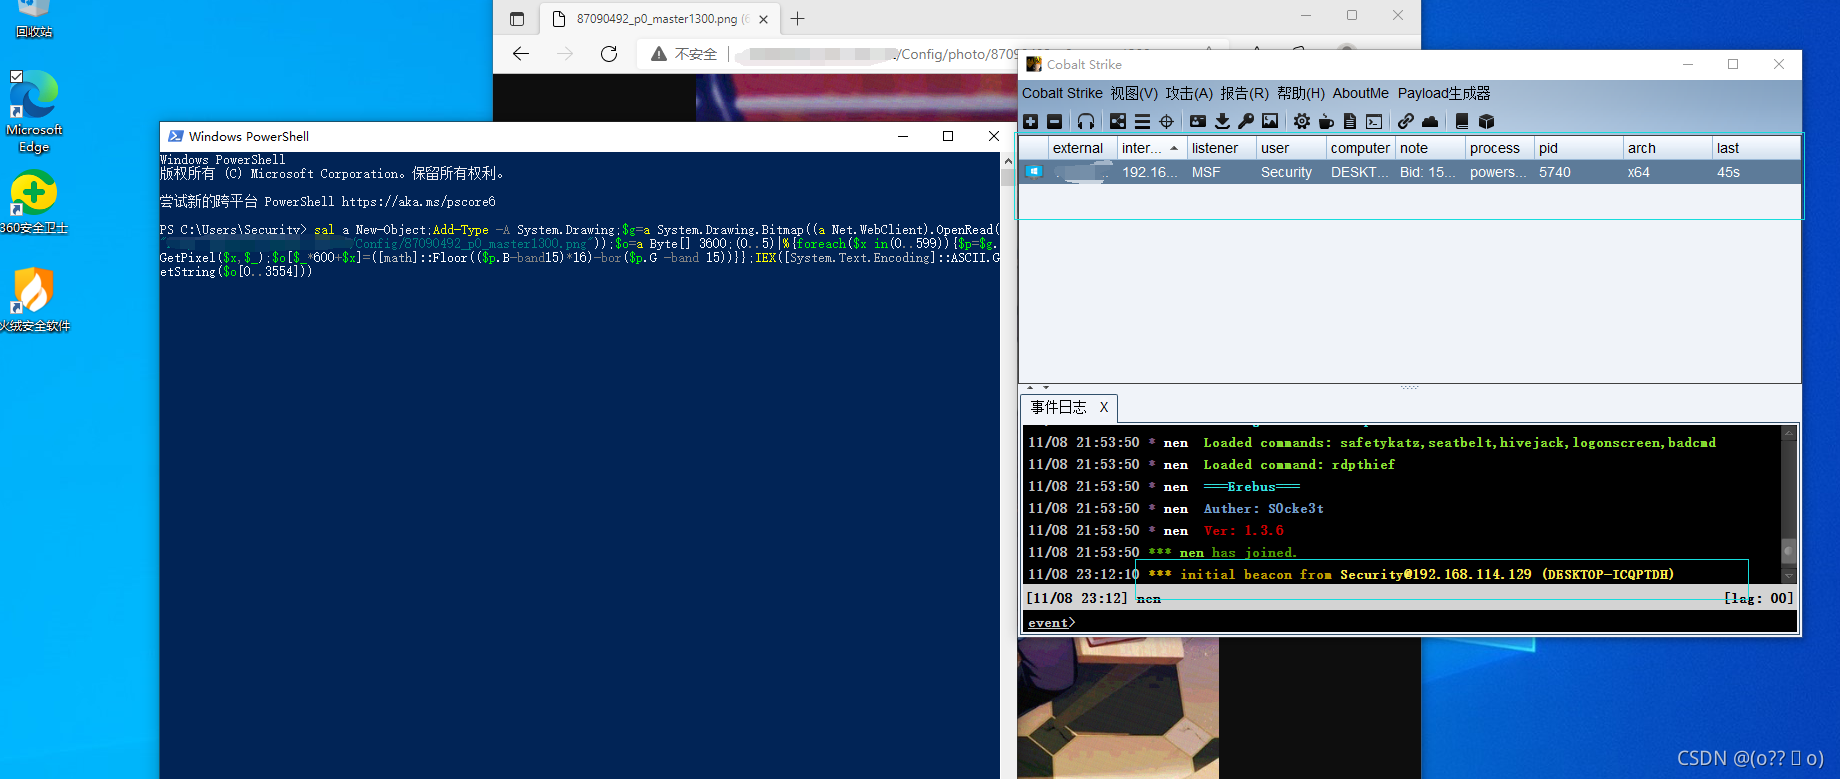Click the Edge back arrow button
Viewport: 1840px width, 779px height.
521,54
